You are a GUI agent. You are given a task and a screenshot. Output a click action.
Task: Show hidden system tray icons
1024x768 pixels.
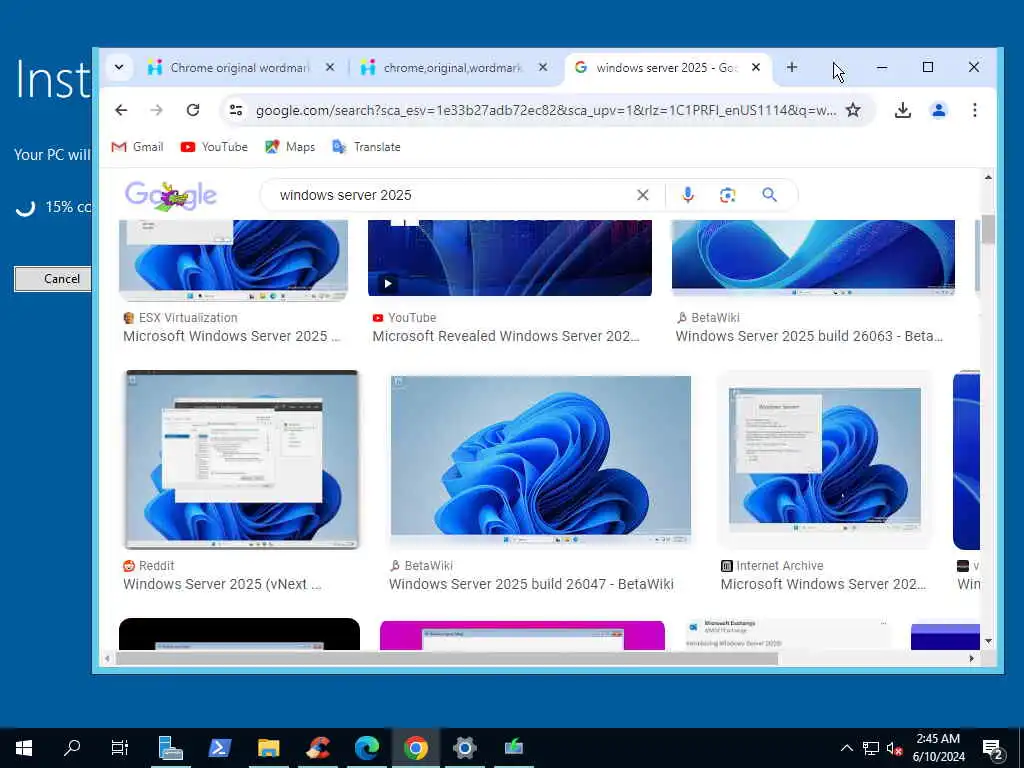click(x=846, y=748)
